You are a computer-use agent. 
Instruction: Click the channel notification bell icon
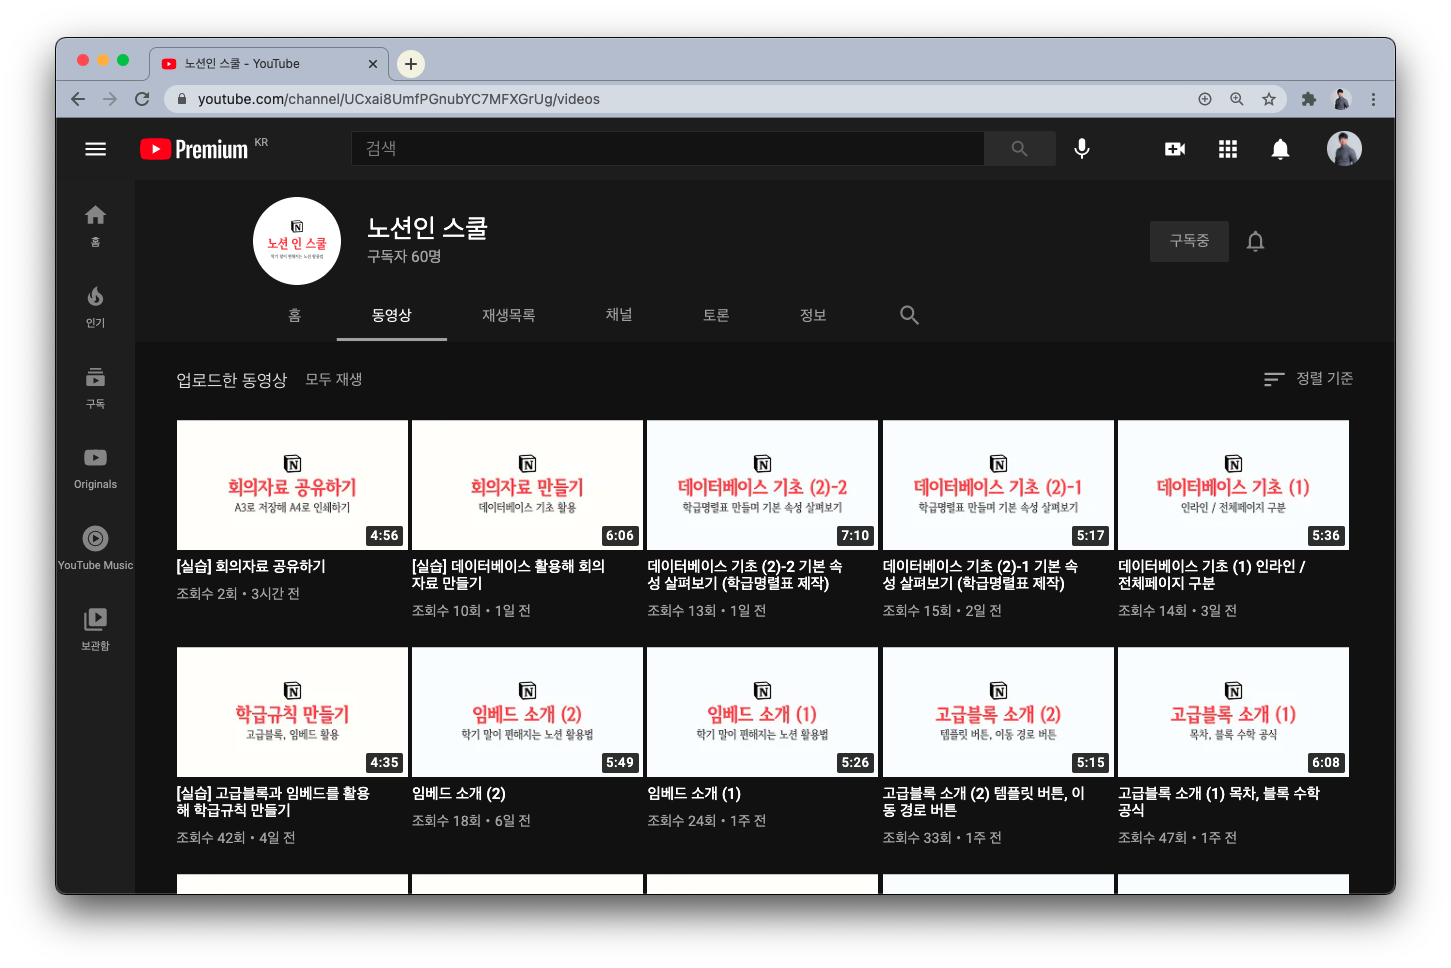1255,241
